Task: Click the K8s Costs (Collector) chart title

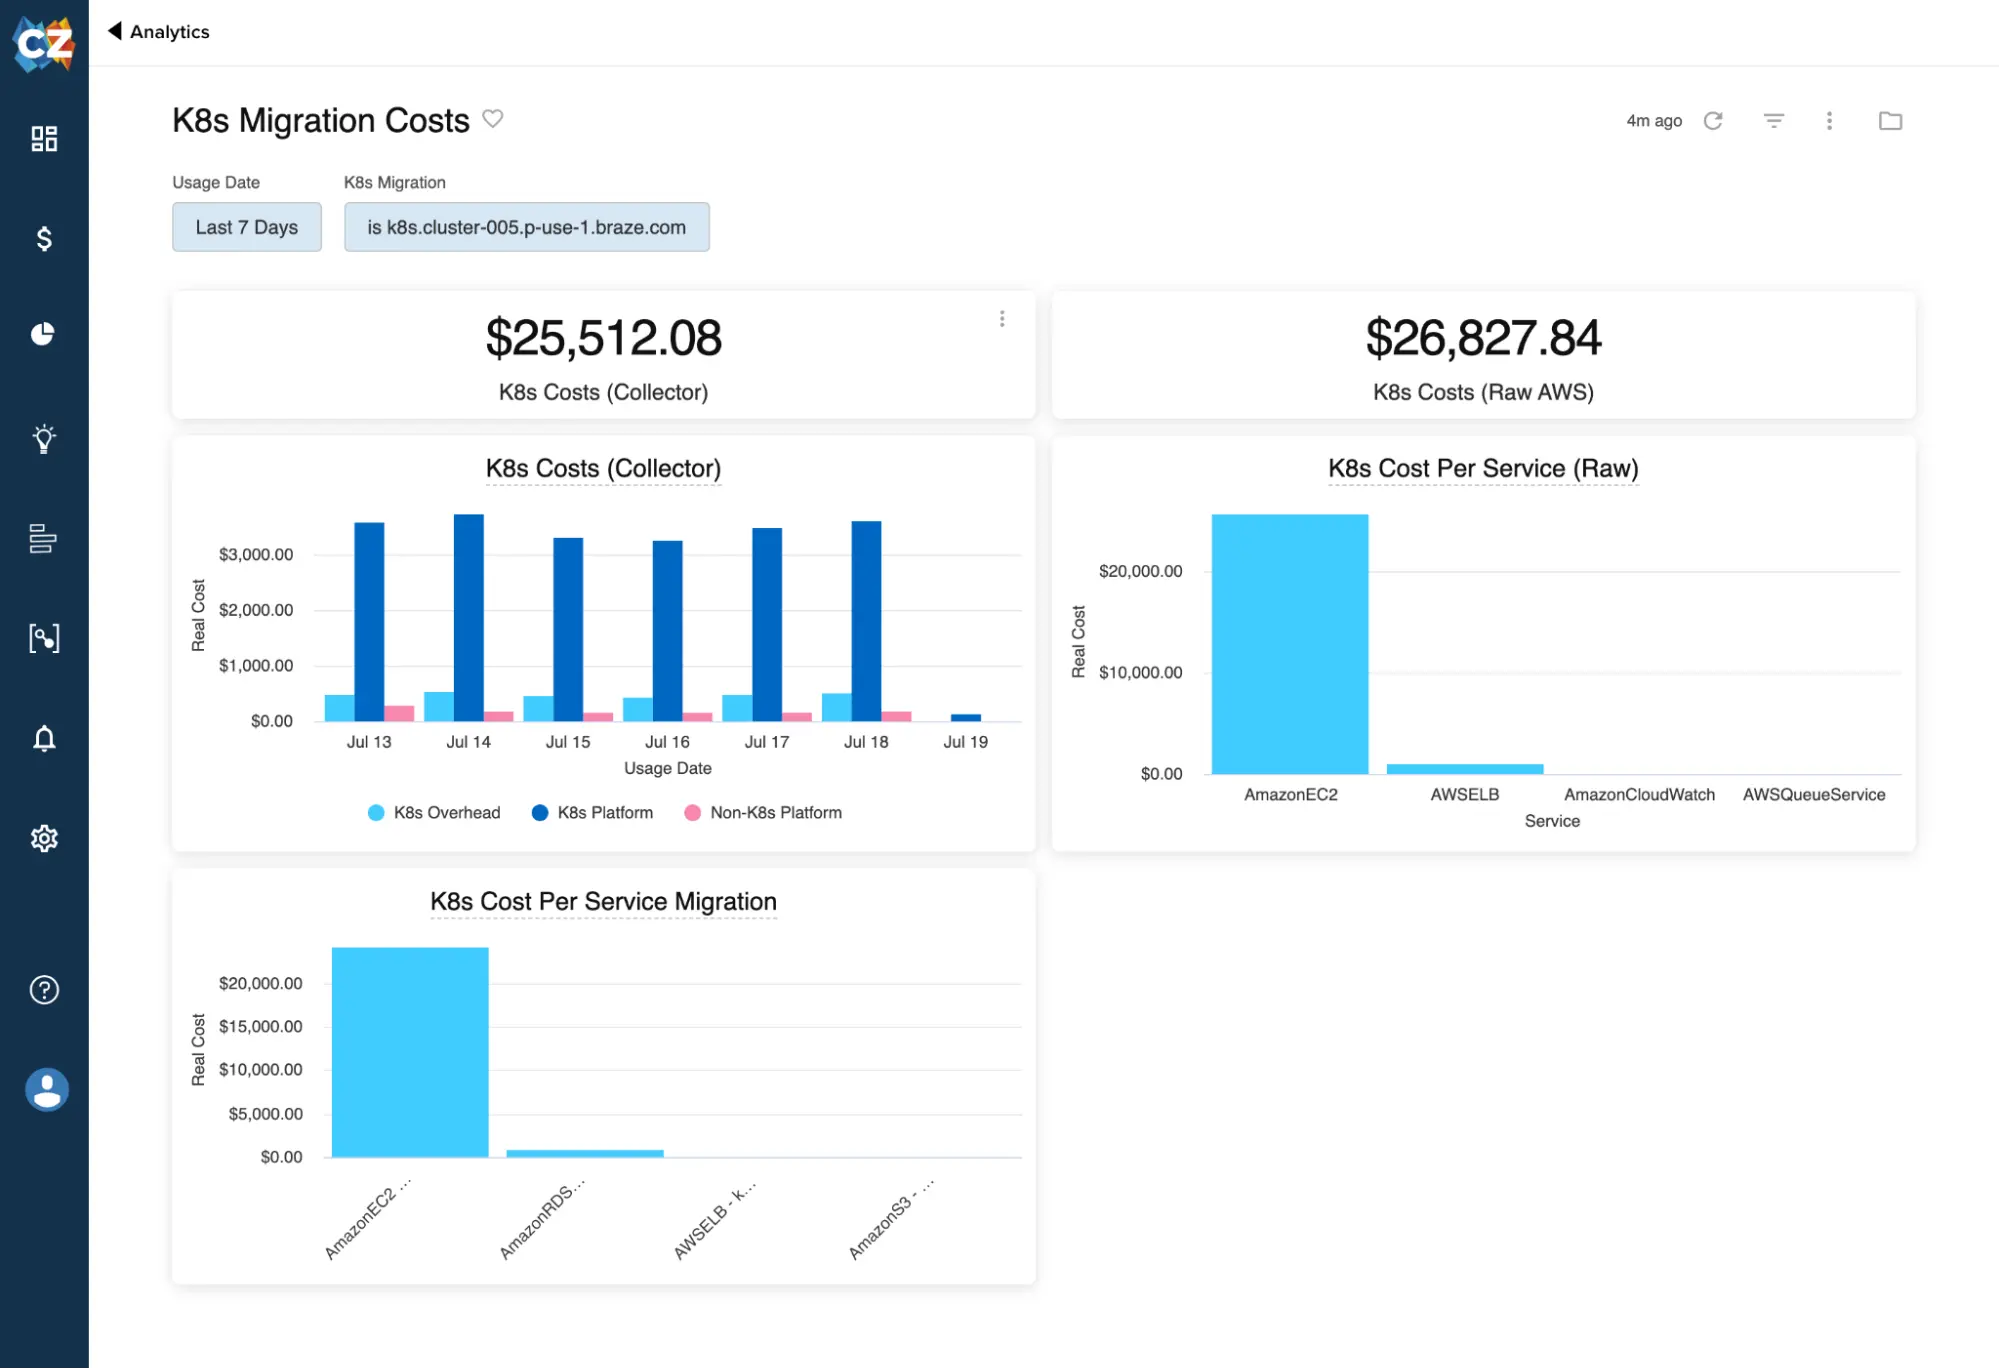Action: [x=603, y=469]
